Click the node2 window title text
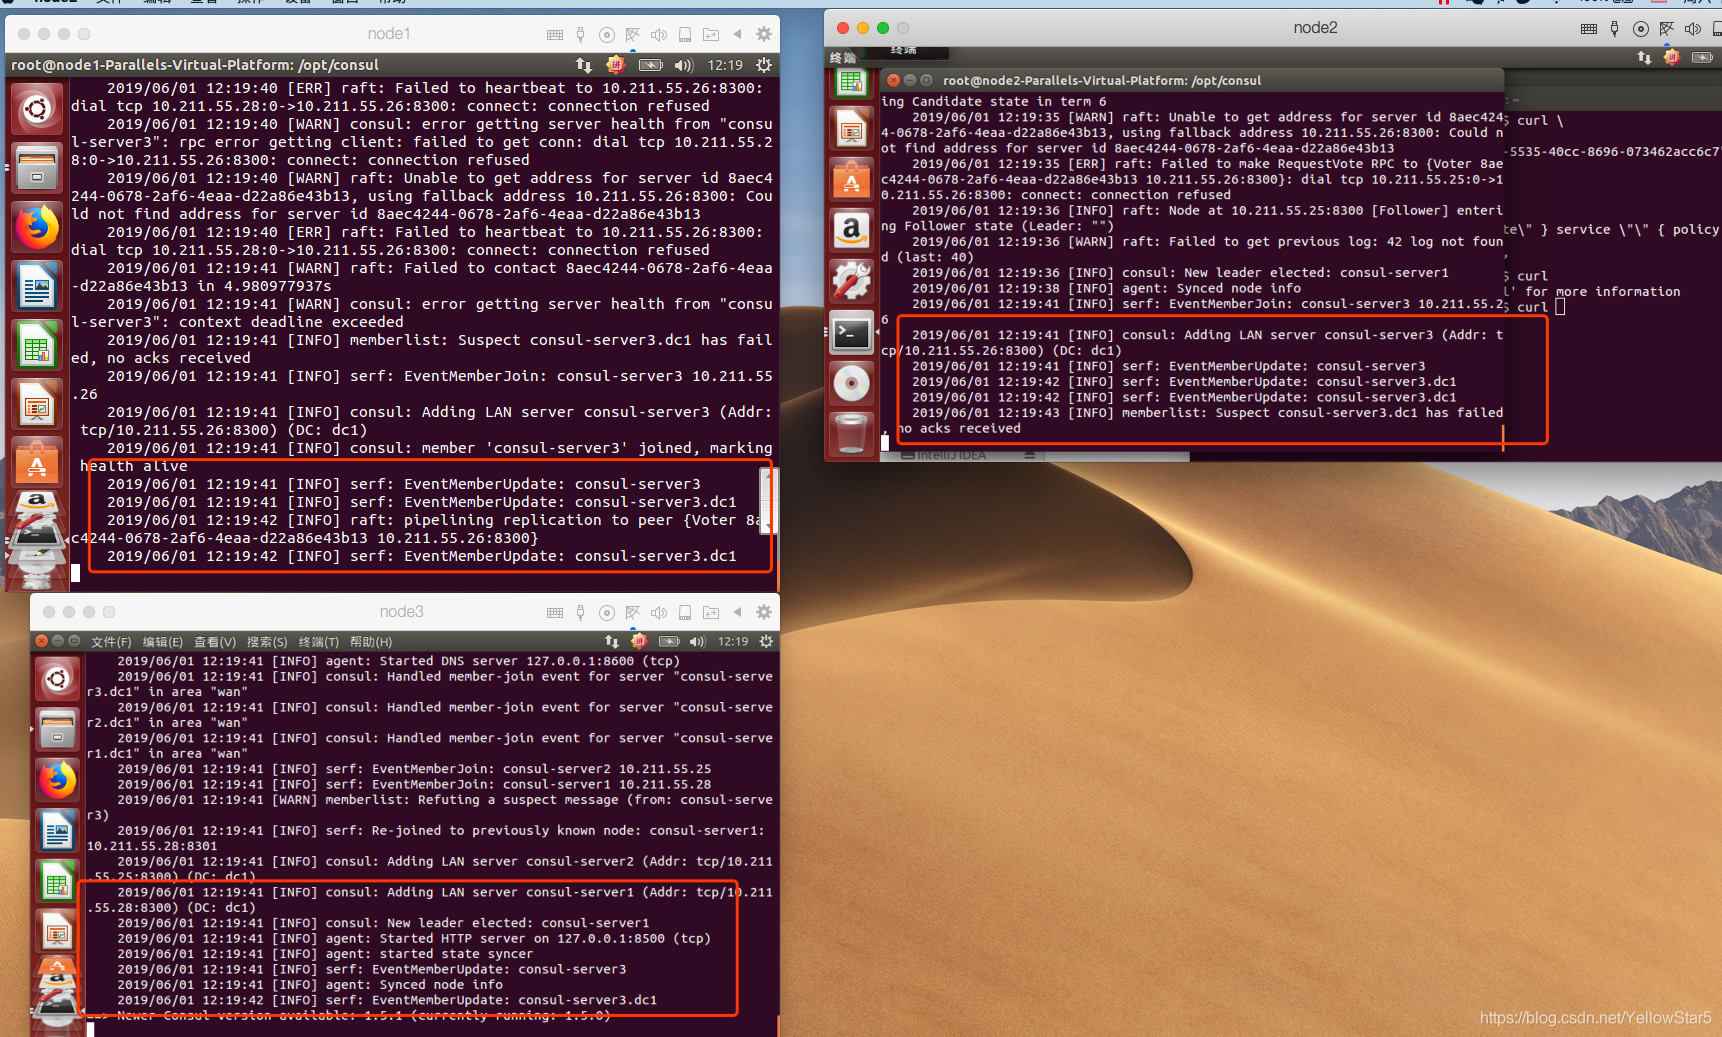This screenshot has height=1037, width=1722. [x=1315, y=28]
